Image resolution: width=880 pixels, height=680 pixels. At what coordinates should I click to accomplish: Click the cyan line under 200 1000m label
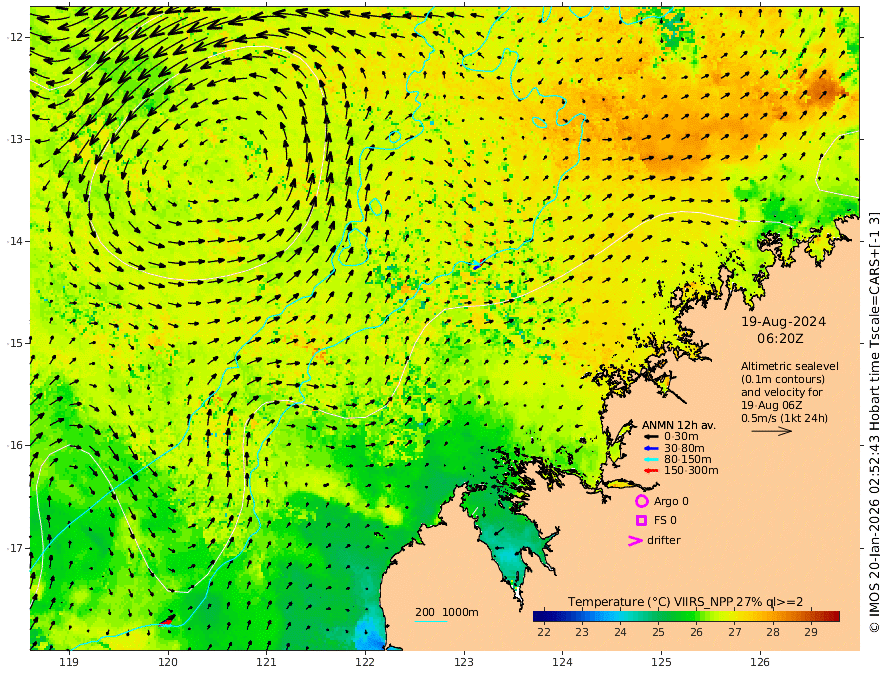(x=431, y=621)
